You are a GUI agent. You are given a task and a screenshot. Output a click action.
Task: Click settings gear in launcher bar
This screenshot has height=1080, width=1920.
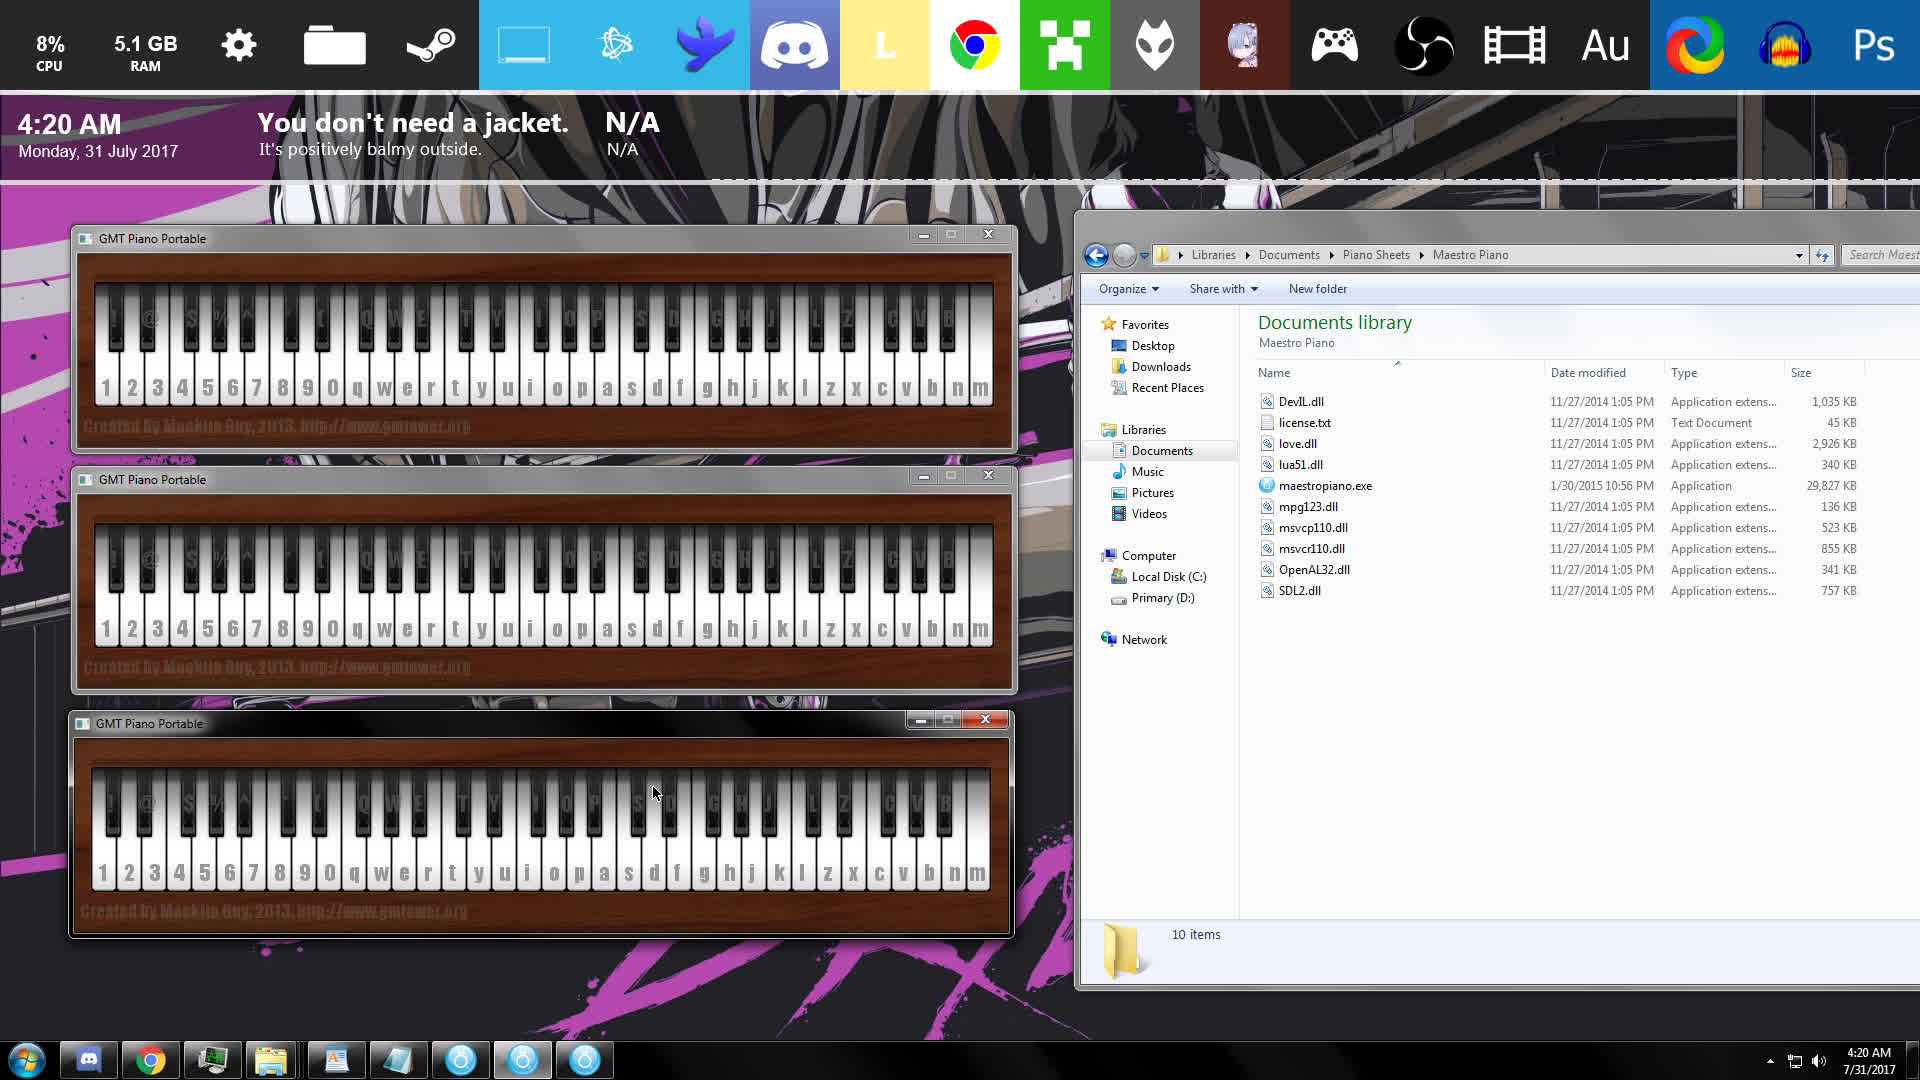coord(238,45)
